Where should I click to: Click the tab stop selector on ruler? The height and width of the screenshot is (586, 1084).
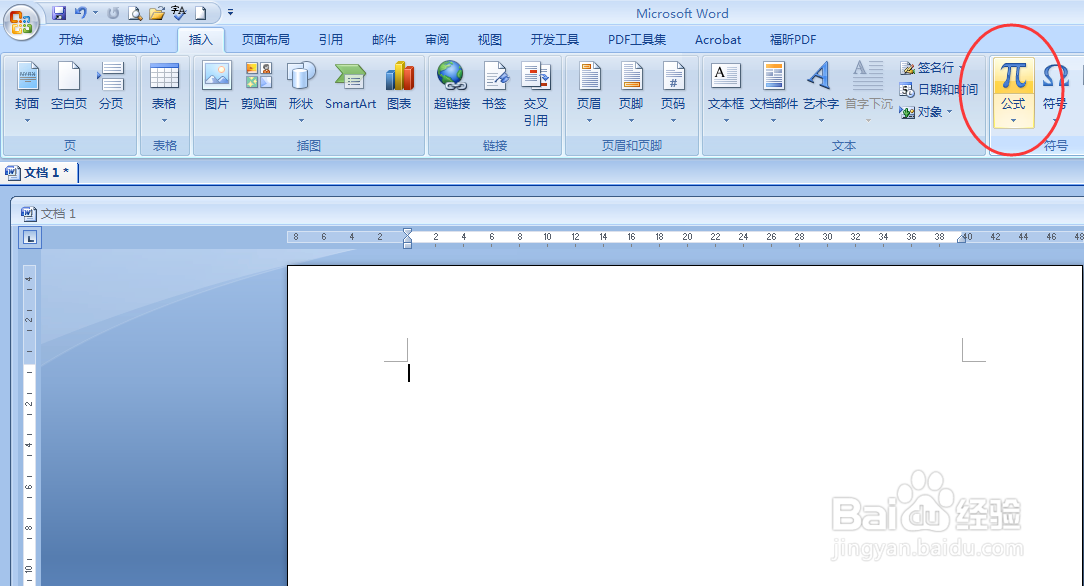tap(30, 238)
